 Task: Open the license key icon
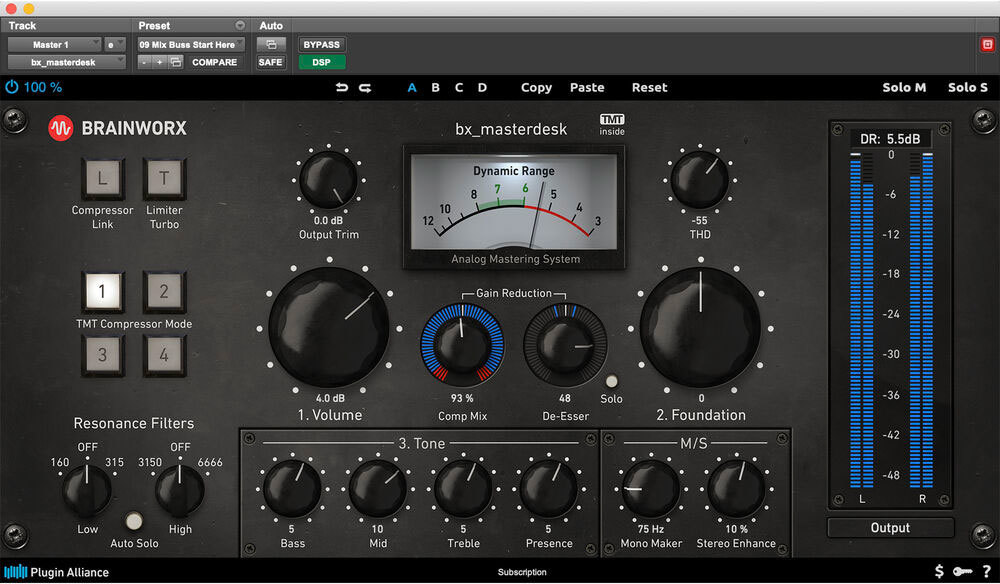(x=962, y=571)
